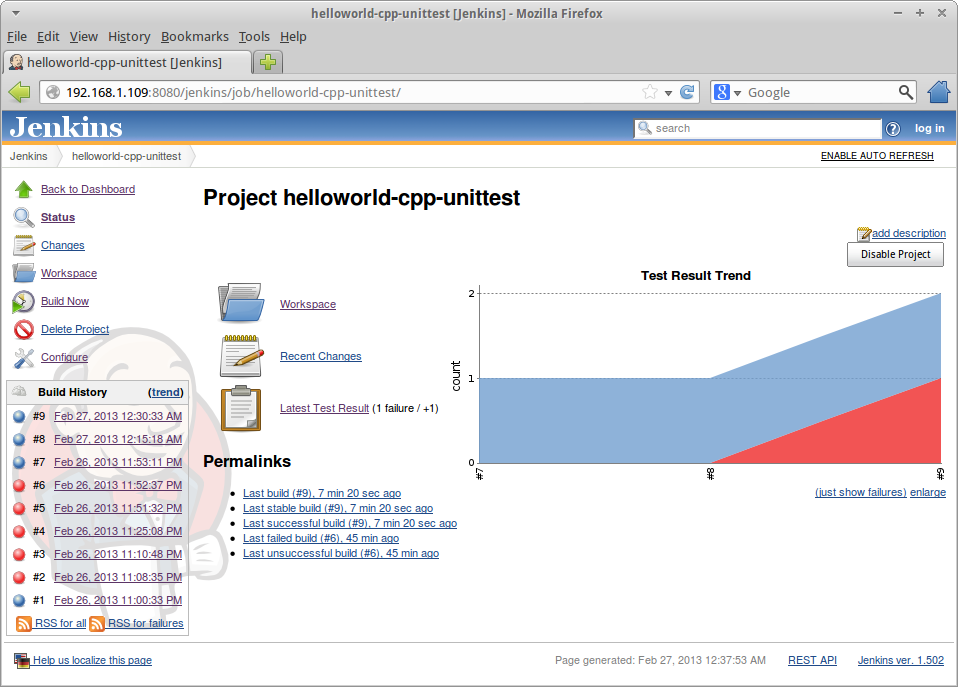
Task: Click the blue status ball for build #1
Action: click(x=20, y=601)
